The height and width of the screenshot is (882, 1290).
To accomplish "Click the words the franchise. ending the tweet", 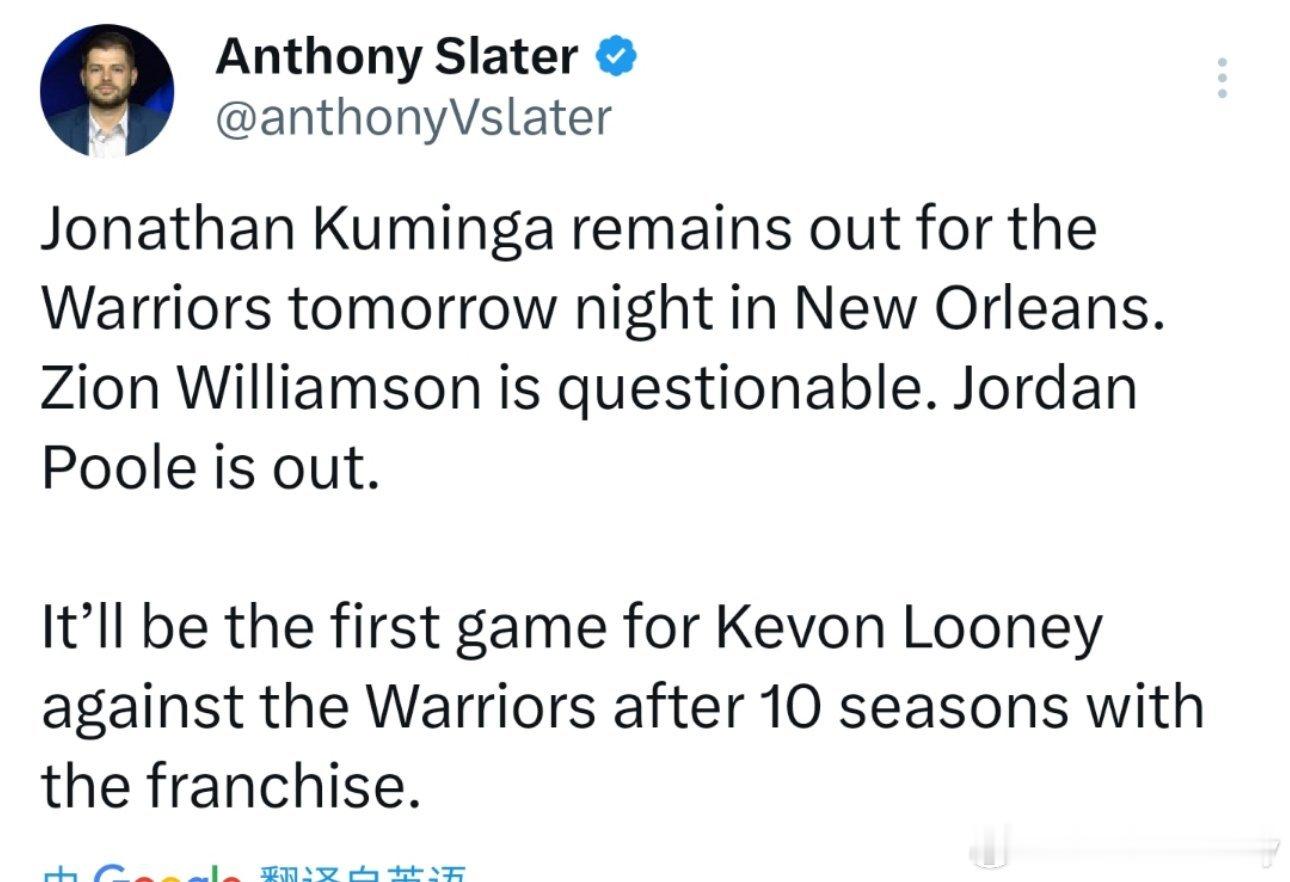I will (x=226, y=787).
